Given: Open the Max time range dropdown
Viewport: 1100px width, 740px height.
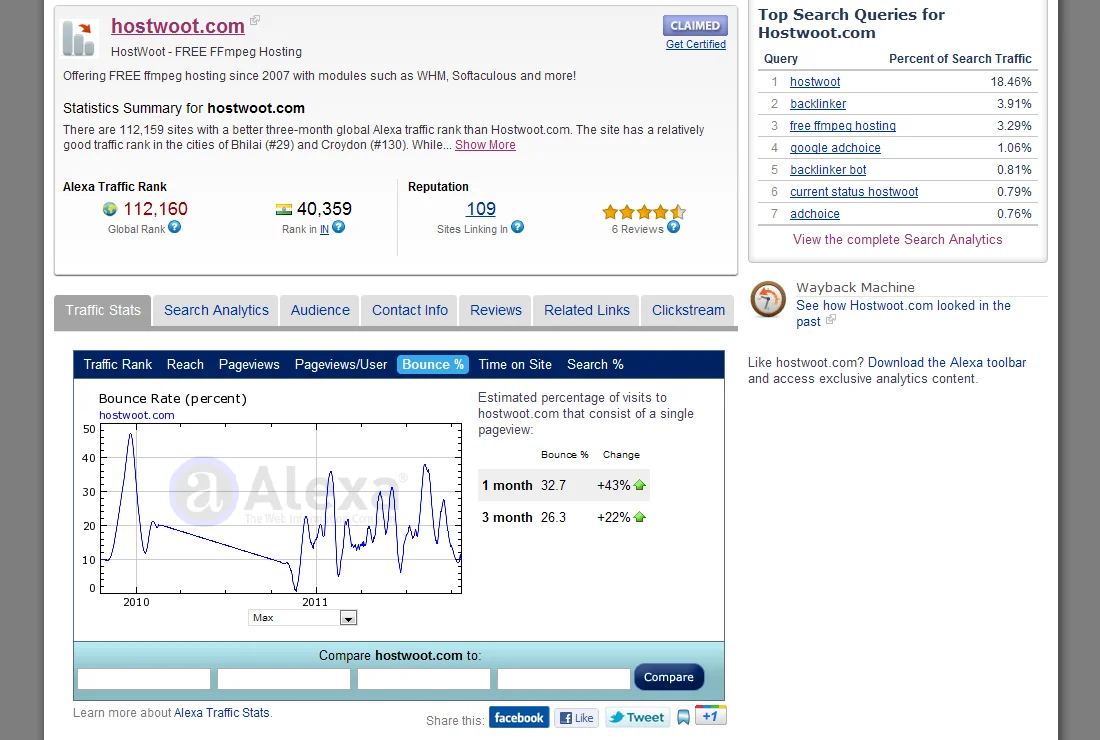Looking at the screenshot, I should tap(303, 617).
